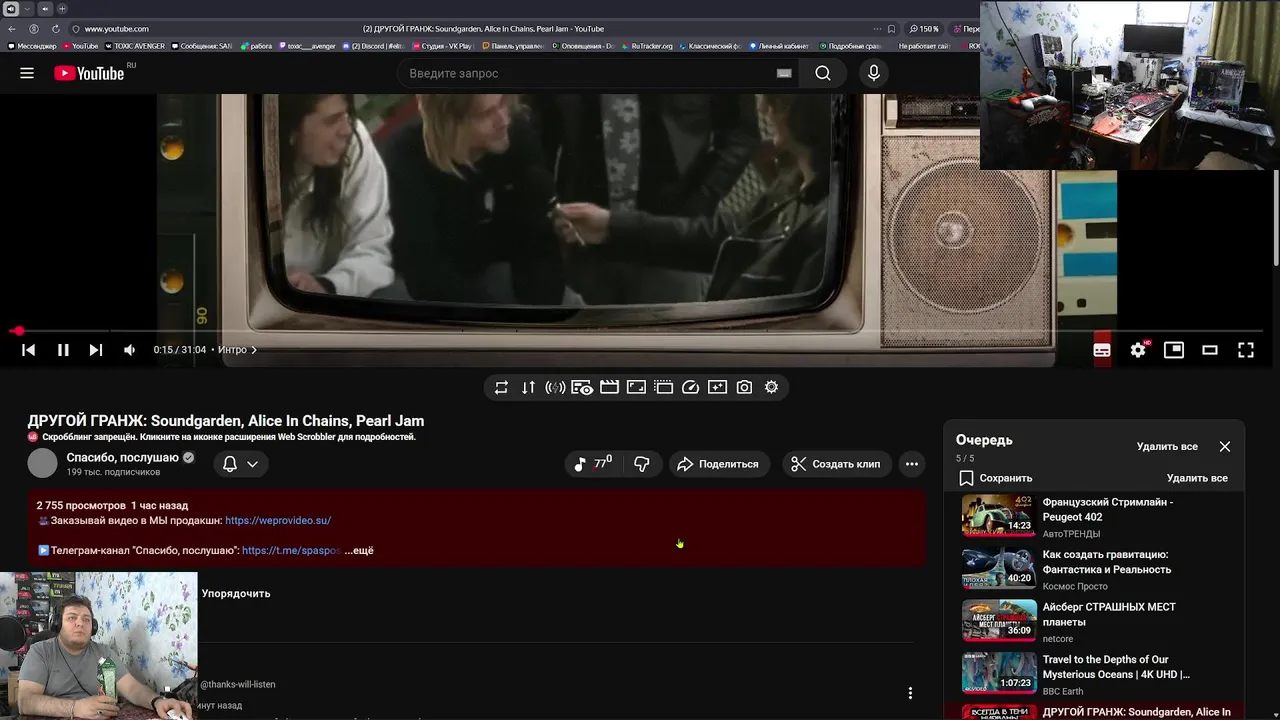Viewport: 1280px width, 720px height.
Task: Click the card with eye icon
Action: (x=582, y=387)
